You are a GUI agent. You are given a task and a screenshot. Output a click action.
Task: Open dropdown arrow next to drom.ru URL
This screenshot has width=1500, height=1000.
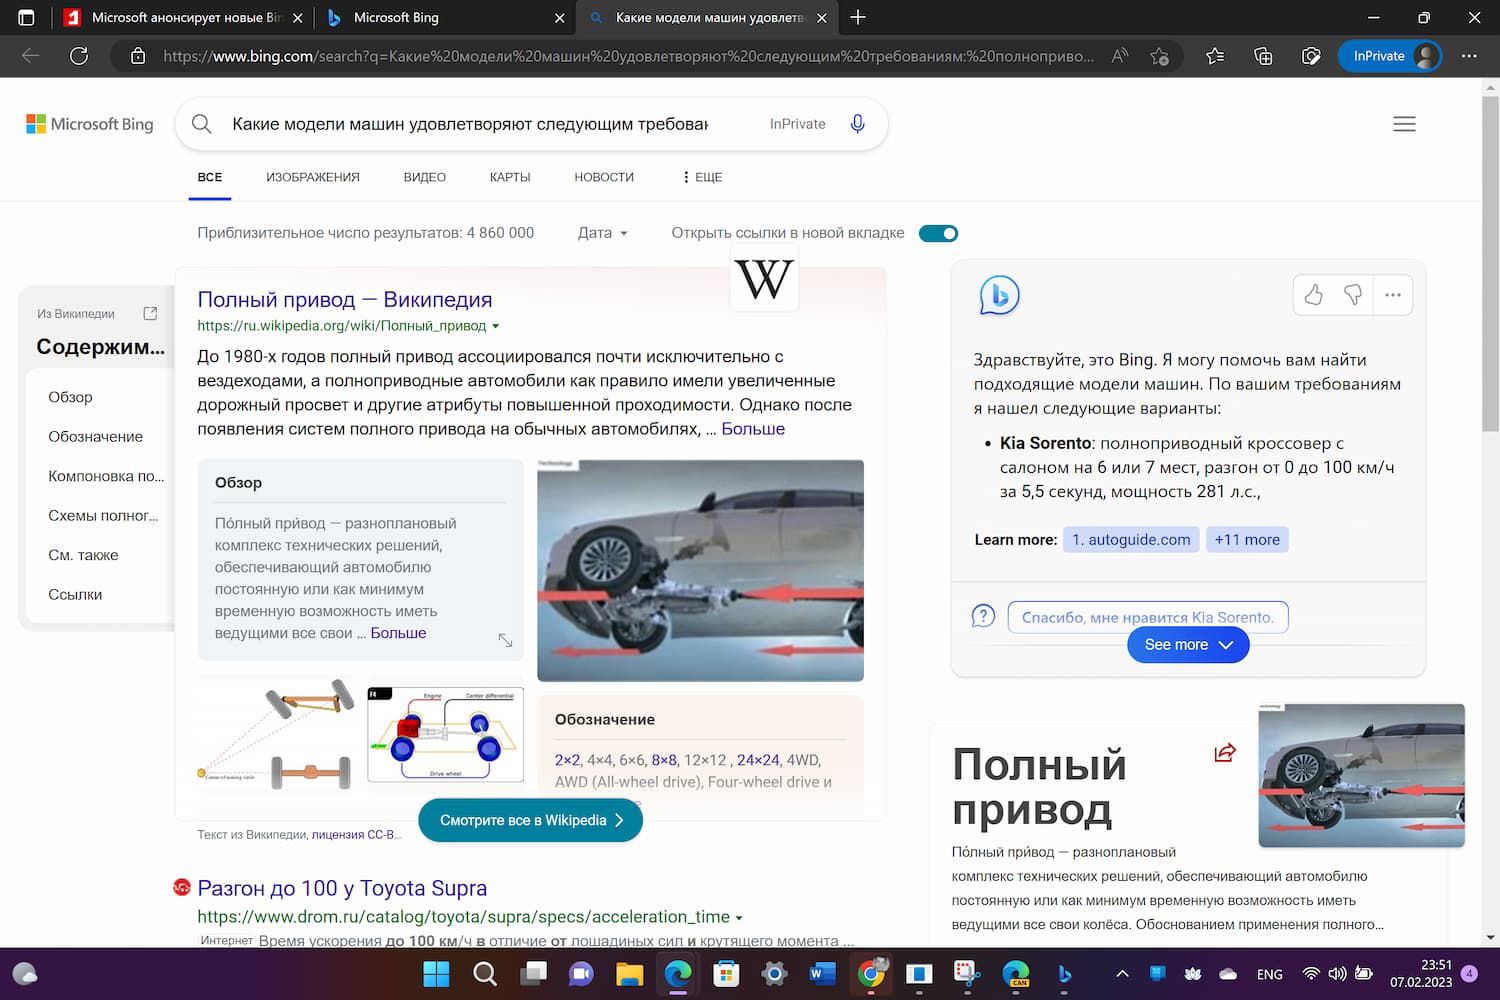[739, 917]
